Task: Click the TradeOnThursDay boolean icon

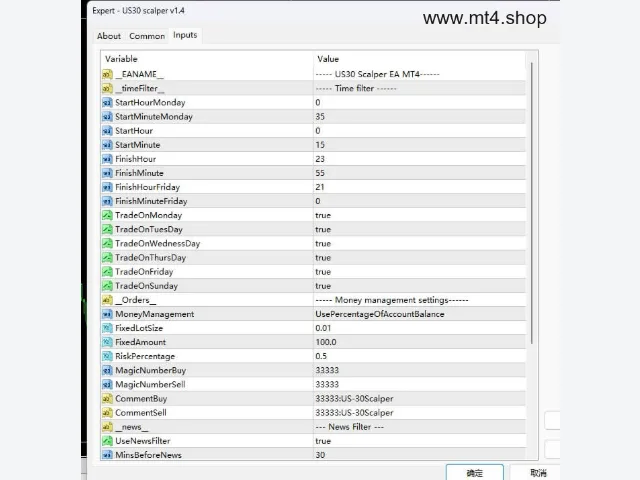Action: click(107, 258)
